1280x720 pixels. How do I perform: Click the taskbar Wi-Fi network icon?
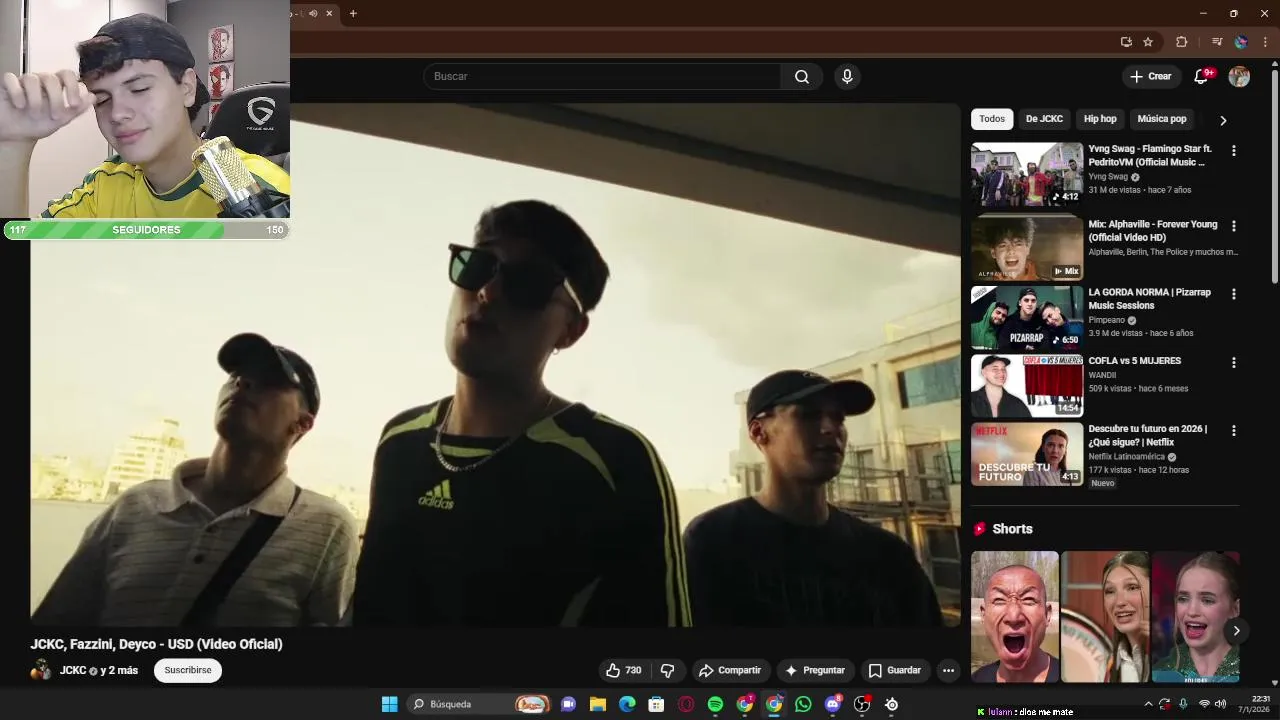(x=1204, y=704)
